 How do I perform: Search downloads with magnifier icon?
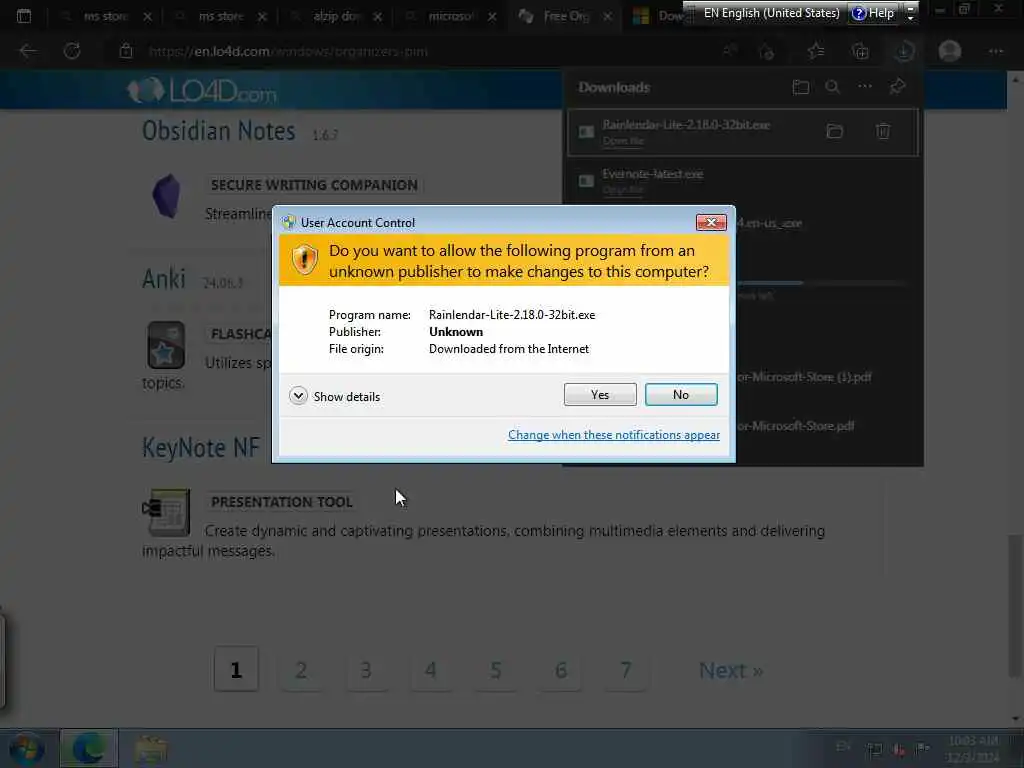[x=832, y=87]
